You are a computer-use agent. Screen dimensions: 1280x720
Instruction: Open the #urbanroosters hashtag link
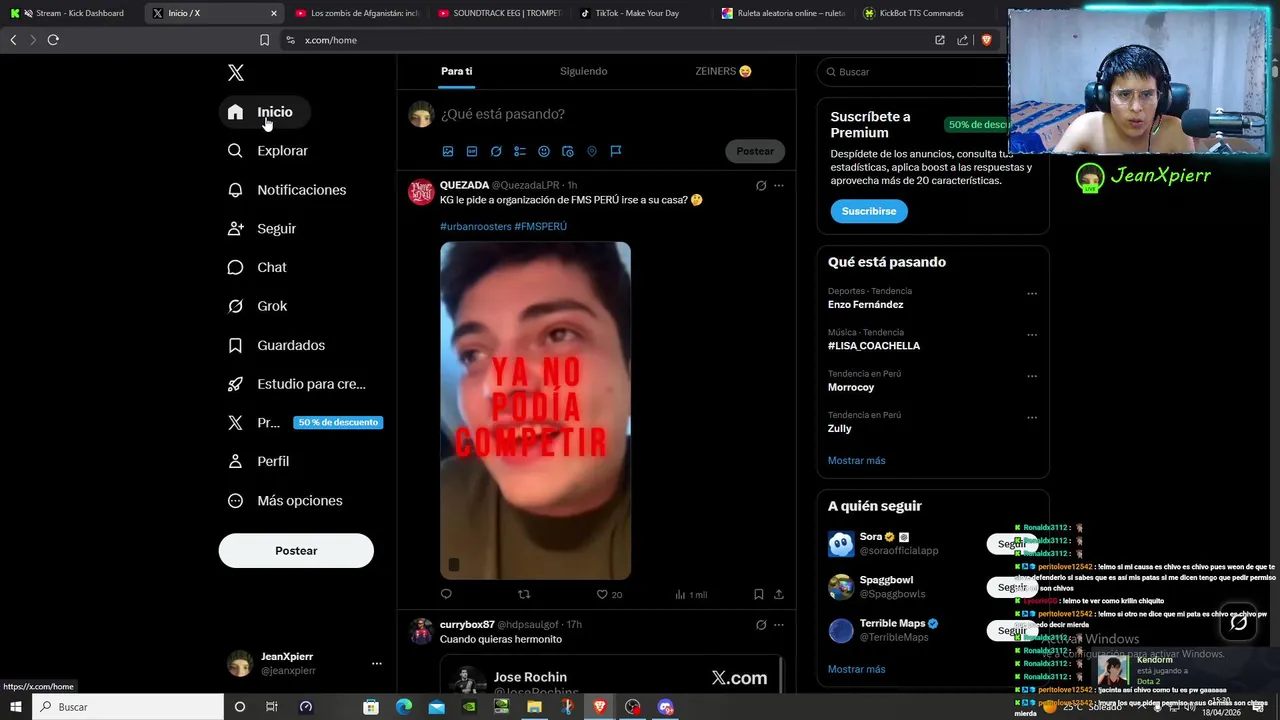point(475,227)
